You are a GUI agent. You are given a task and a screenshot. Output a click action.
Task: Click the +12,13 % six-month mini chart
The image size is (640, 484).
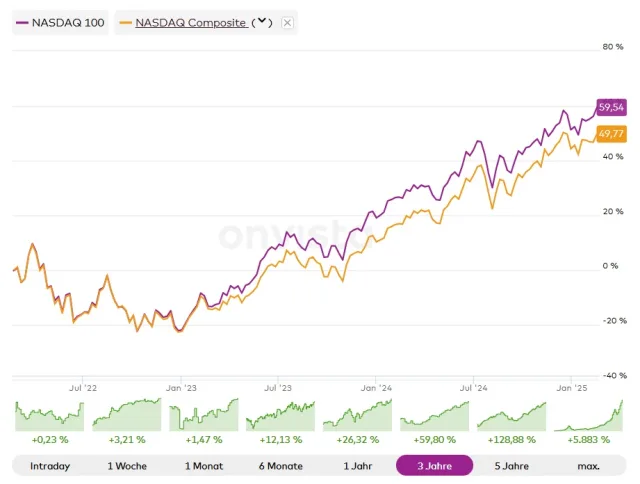tap(280, 415)
